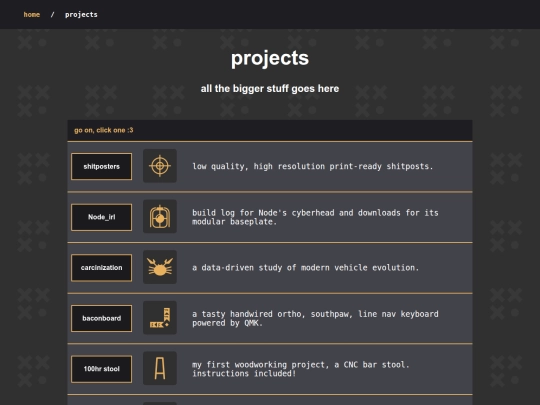Image resolution: width=540 pixels, height=405 pixels.
Task: Open the shitposters project button
Action: [102, 167]
